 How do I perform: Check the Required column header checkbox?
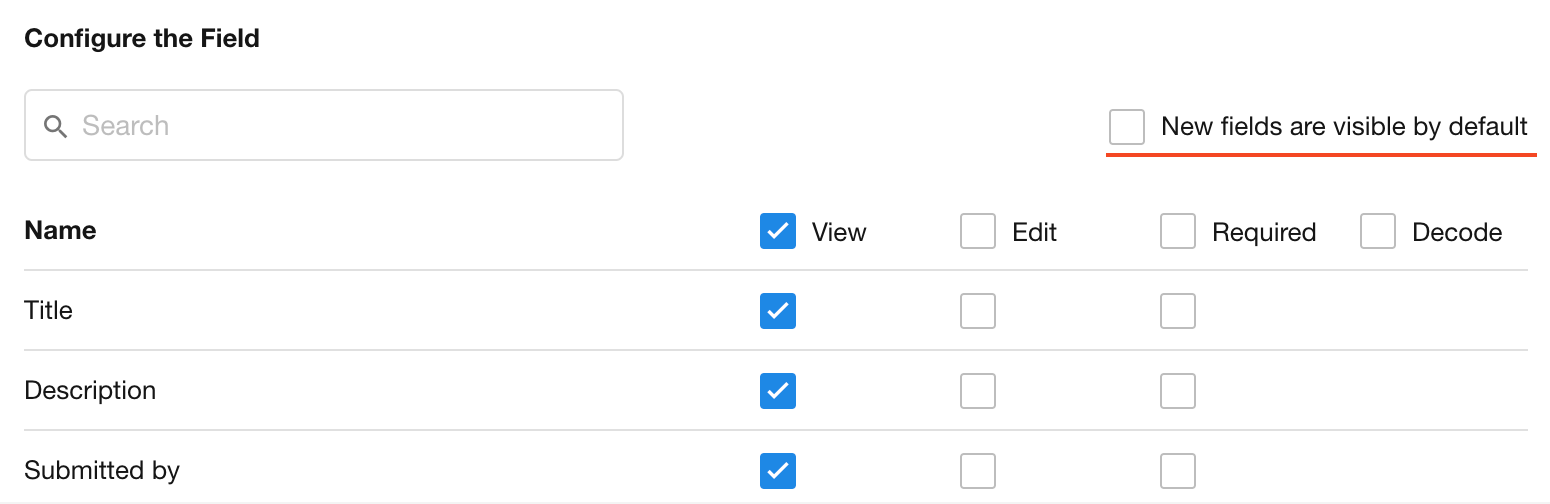(1178, 232)
